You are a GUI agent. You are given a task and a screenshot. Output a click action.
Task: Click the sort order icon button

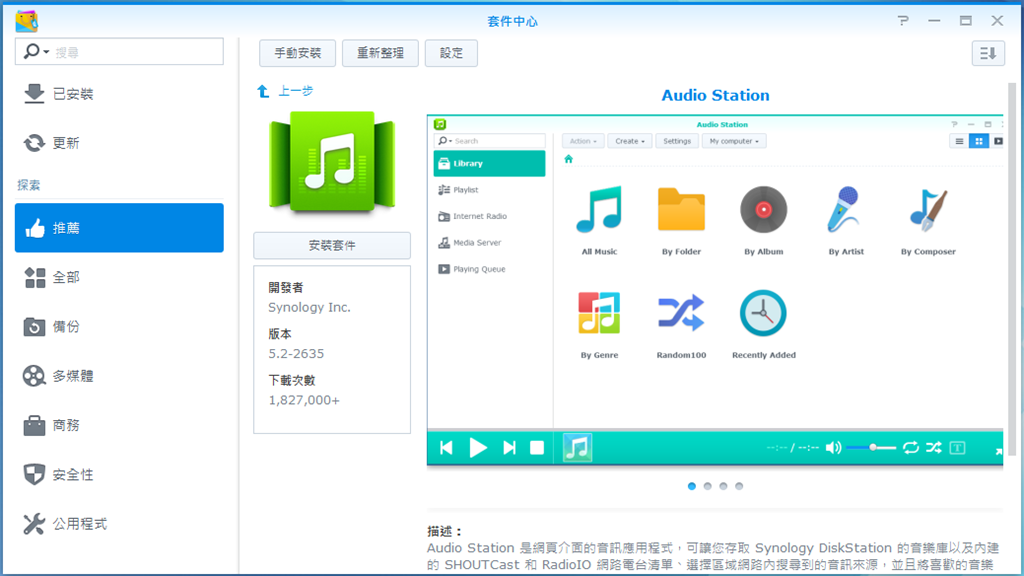pyautogui.click(x=988, y=53)
